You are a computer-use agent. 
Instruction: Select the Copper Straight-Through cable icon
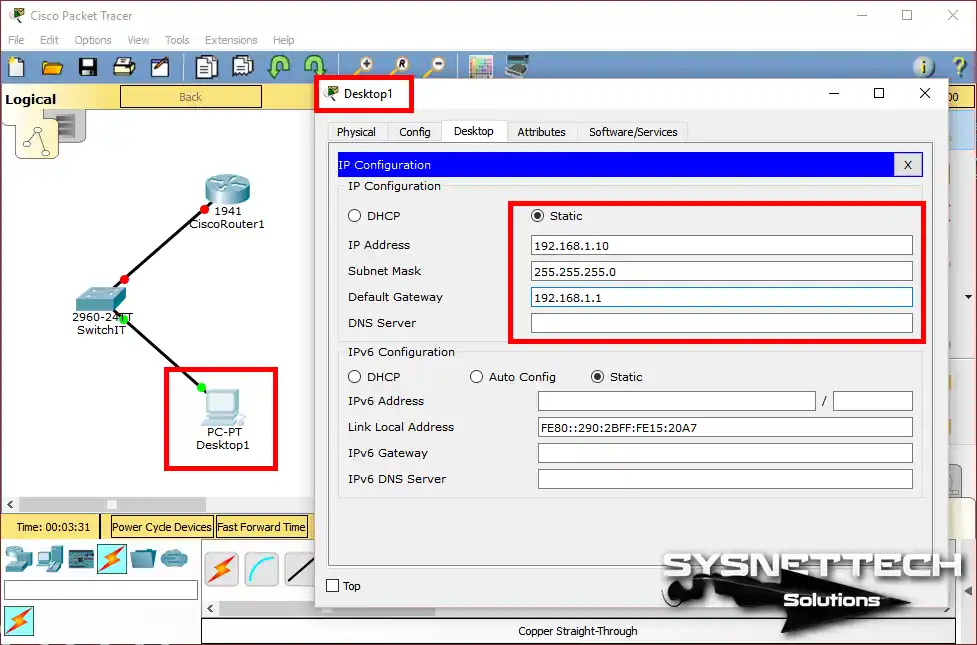pos(300,567)
